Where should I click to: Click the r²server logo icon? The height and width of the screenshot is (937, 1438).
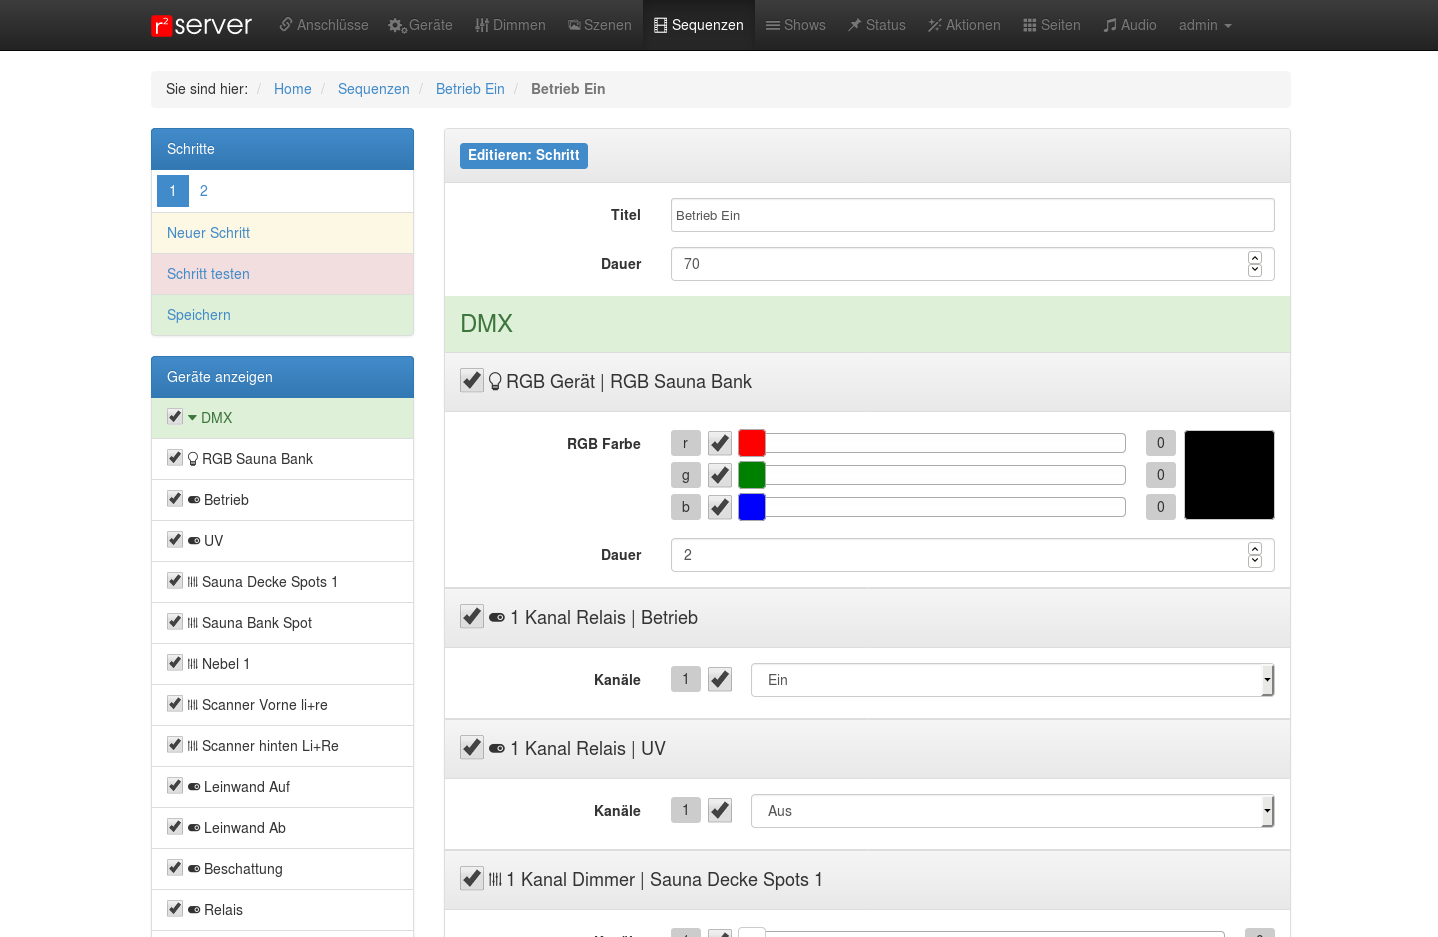162,26
